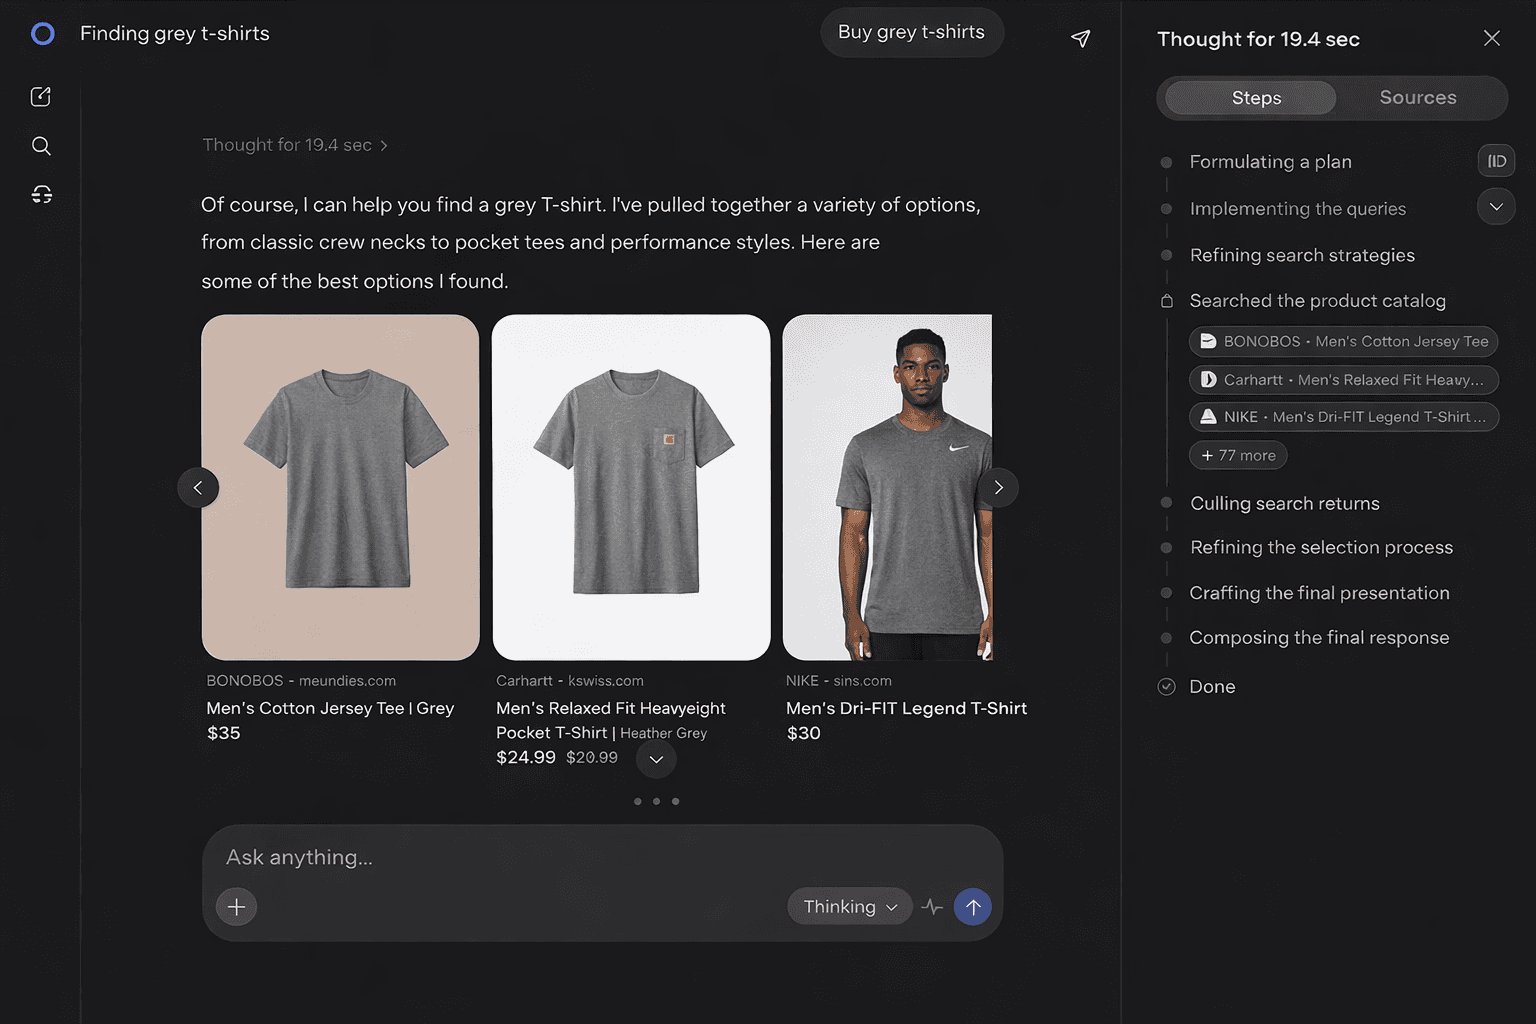Select Crafting the final presentation step
Viewport: 1536px width, 1024px height.
coord(1319,593)
